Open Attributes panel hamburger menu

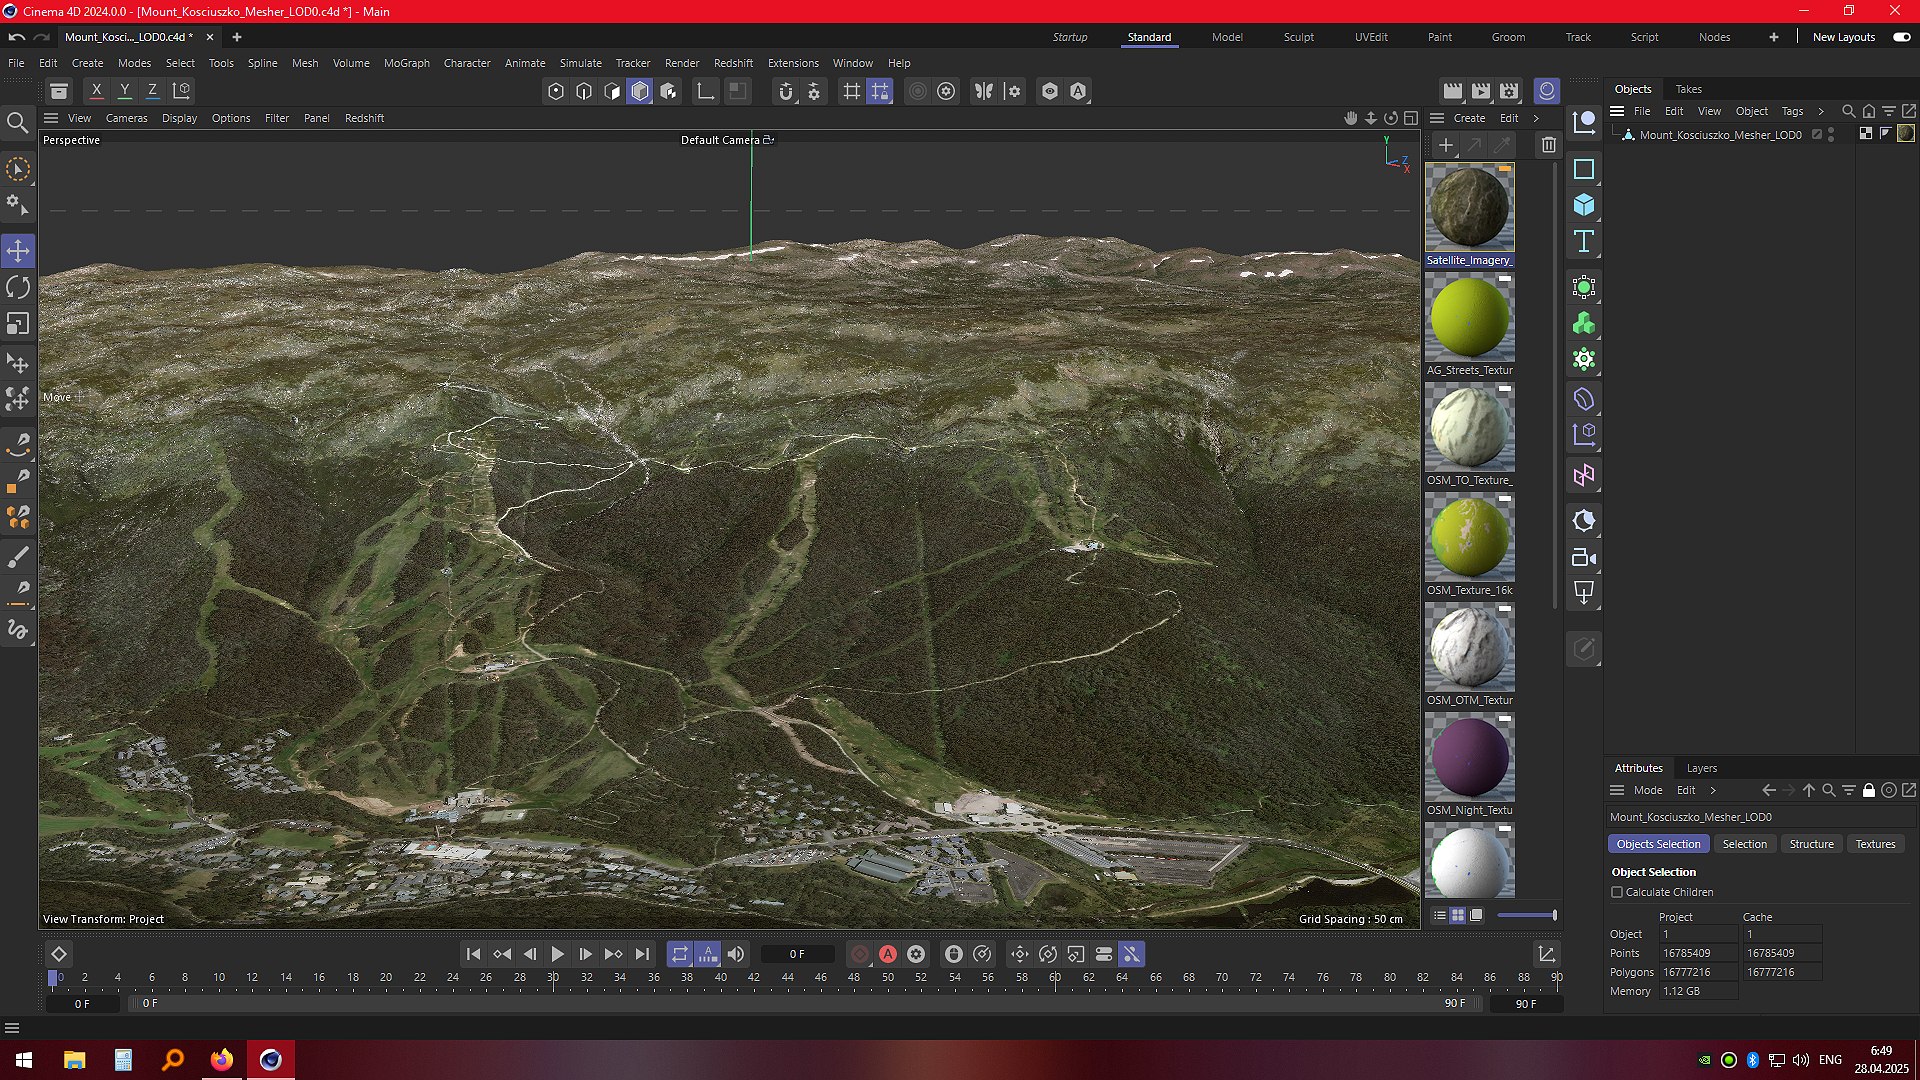1617,790
